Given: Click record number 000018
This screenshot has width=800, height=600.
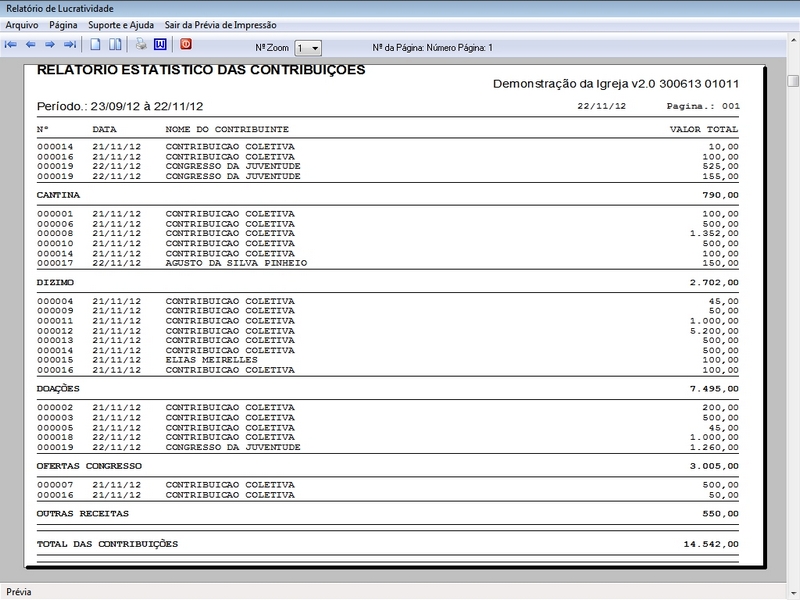Looking at the screenshot, I should click(55, 437).
